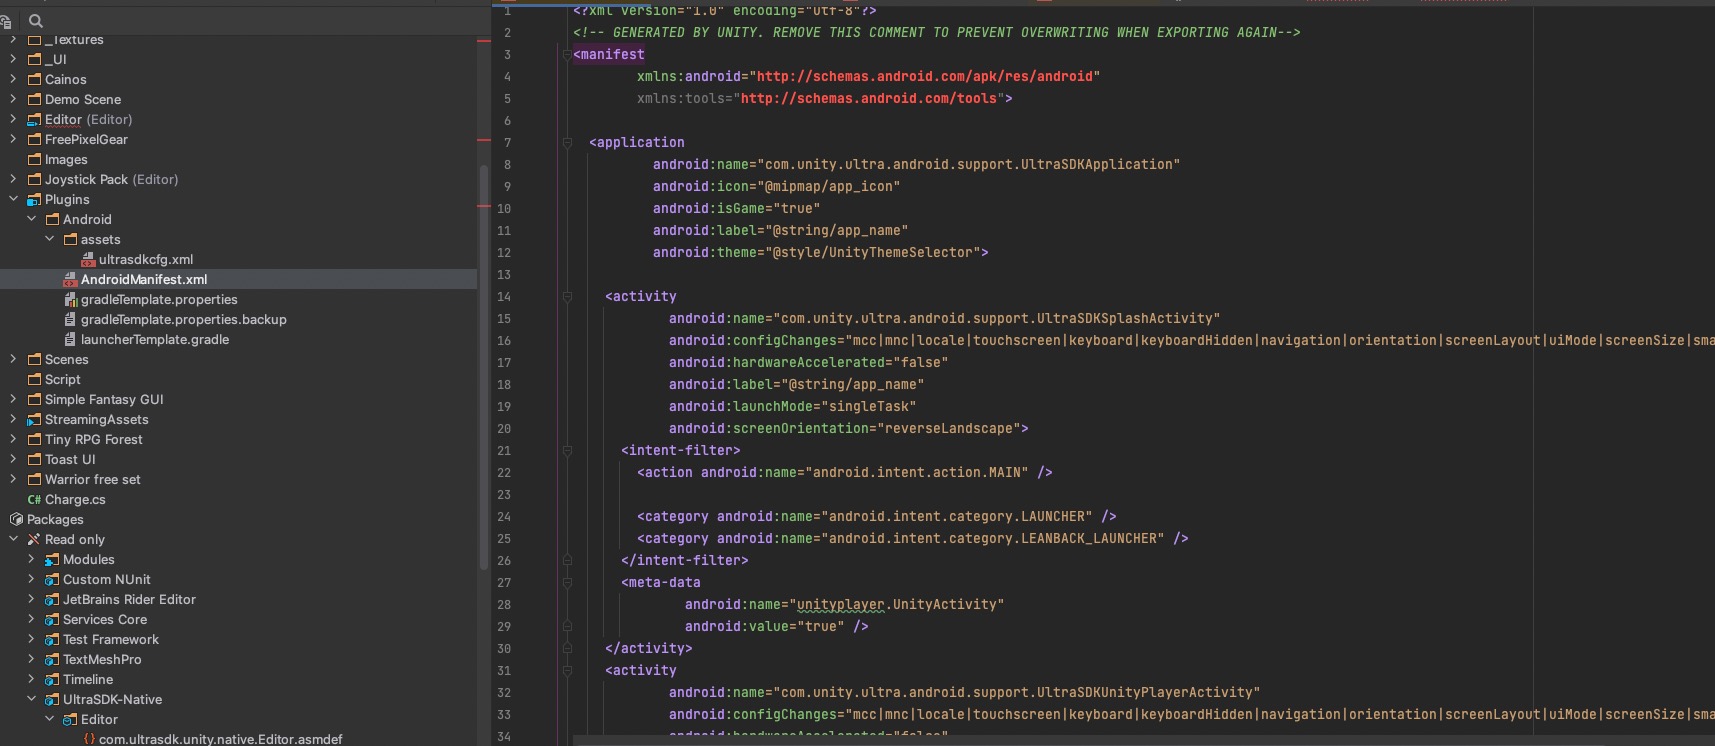1715x746 pixels.
Task: Click the search magnifier icon in explorer toolbar
Action: [x=36, y=20]
